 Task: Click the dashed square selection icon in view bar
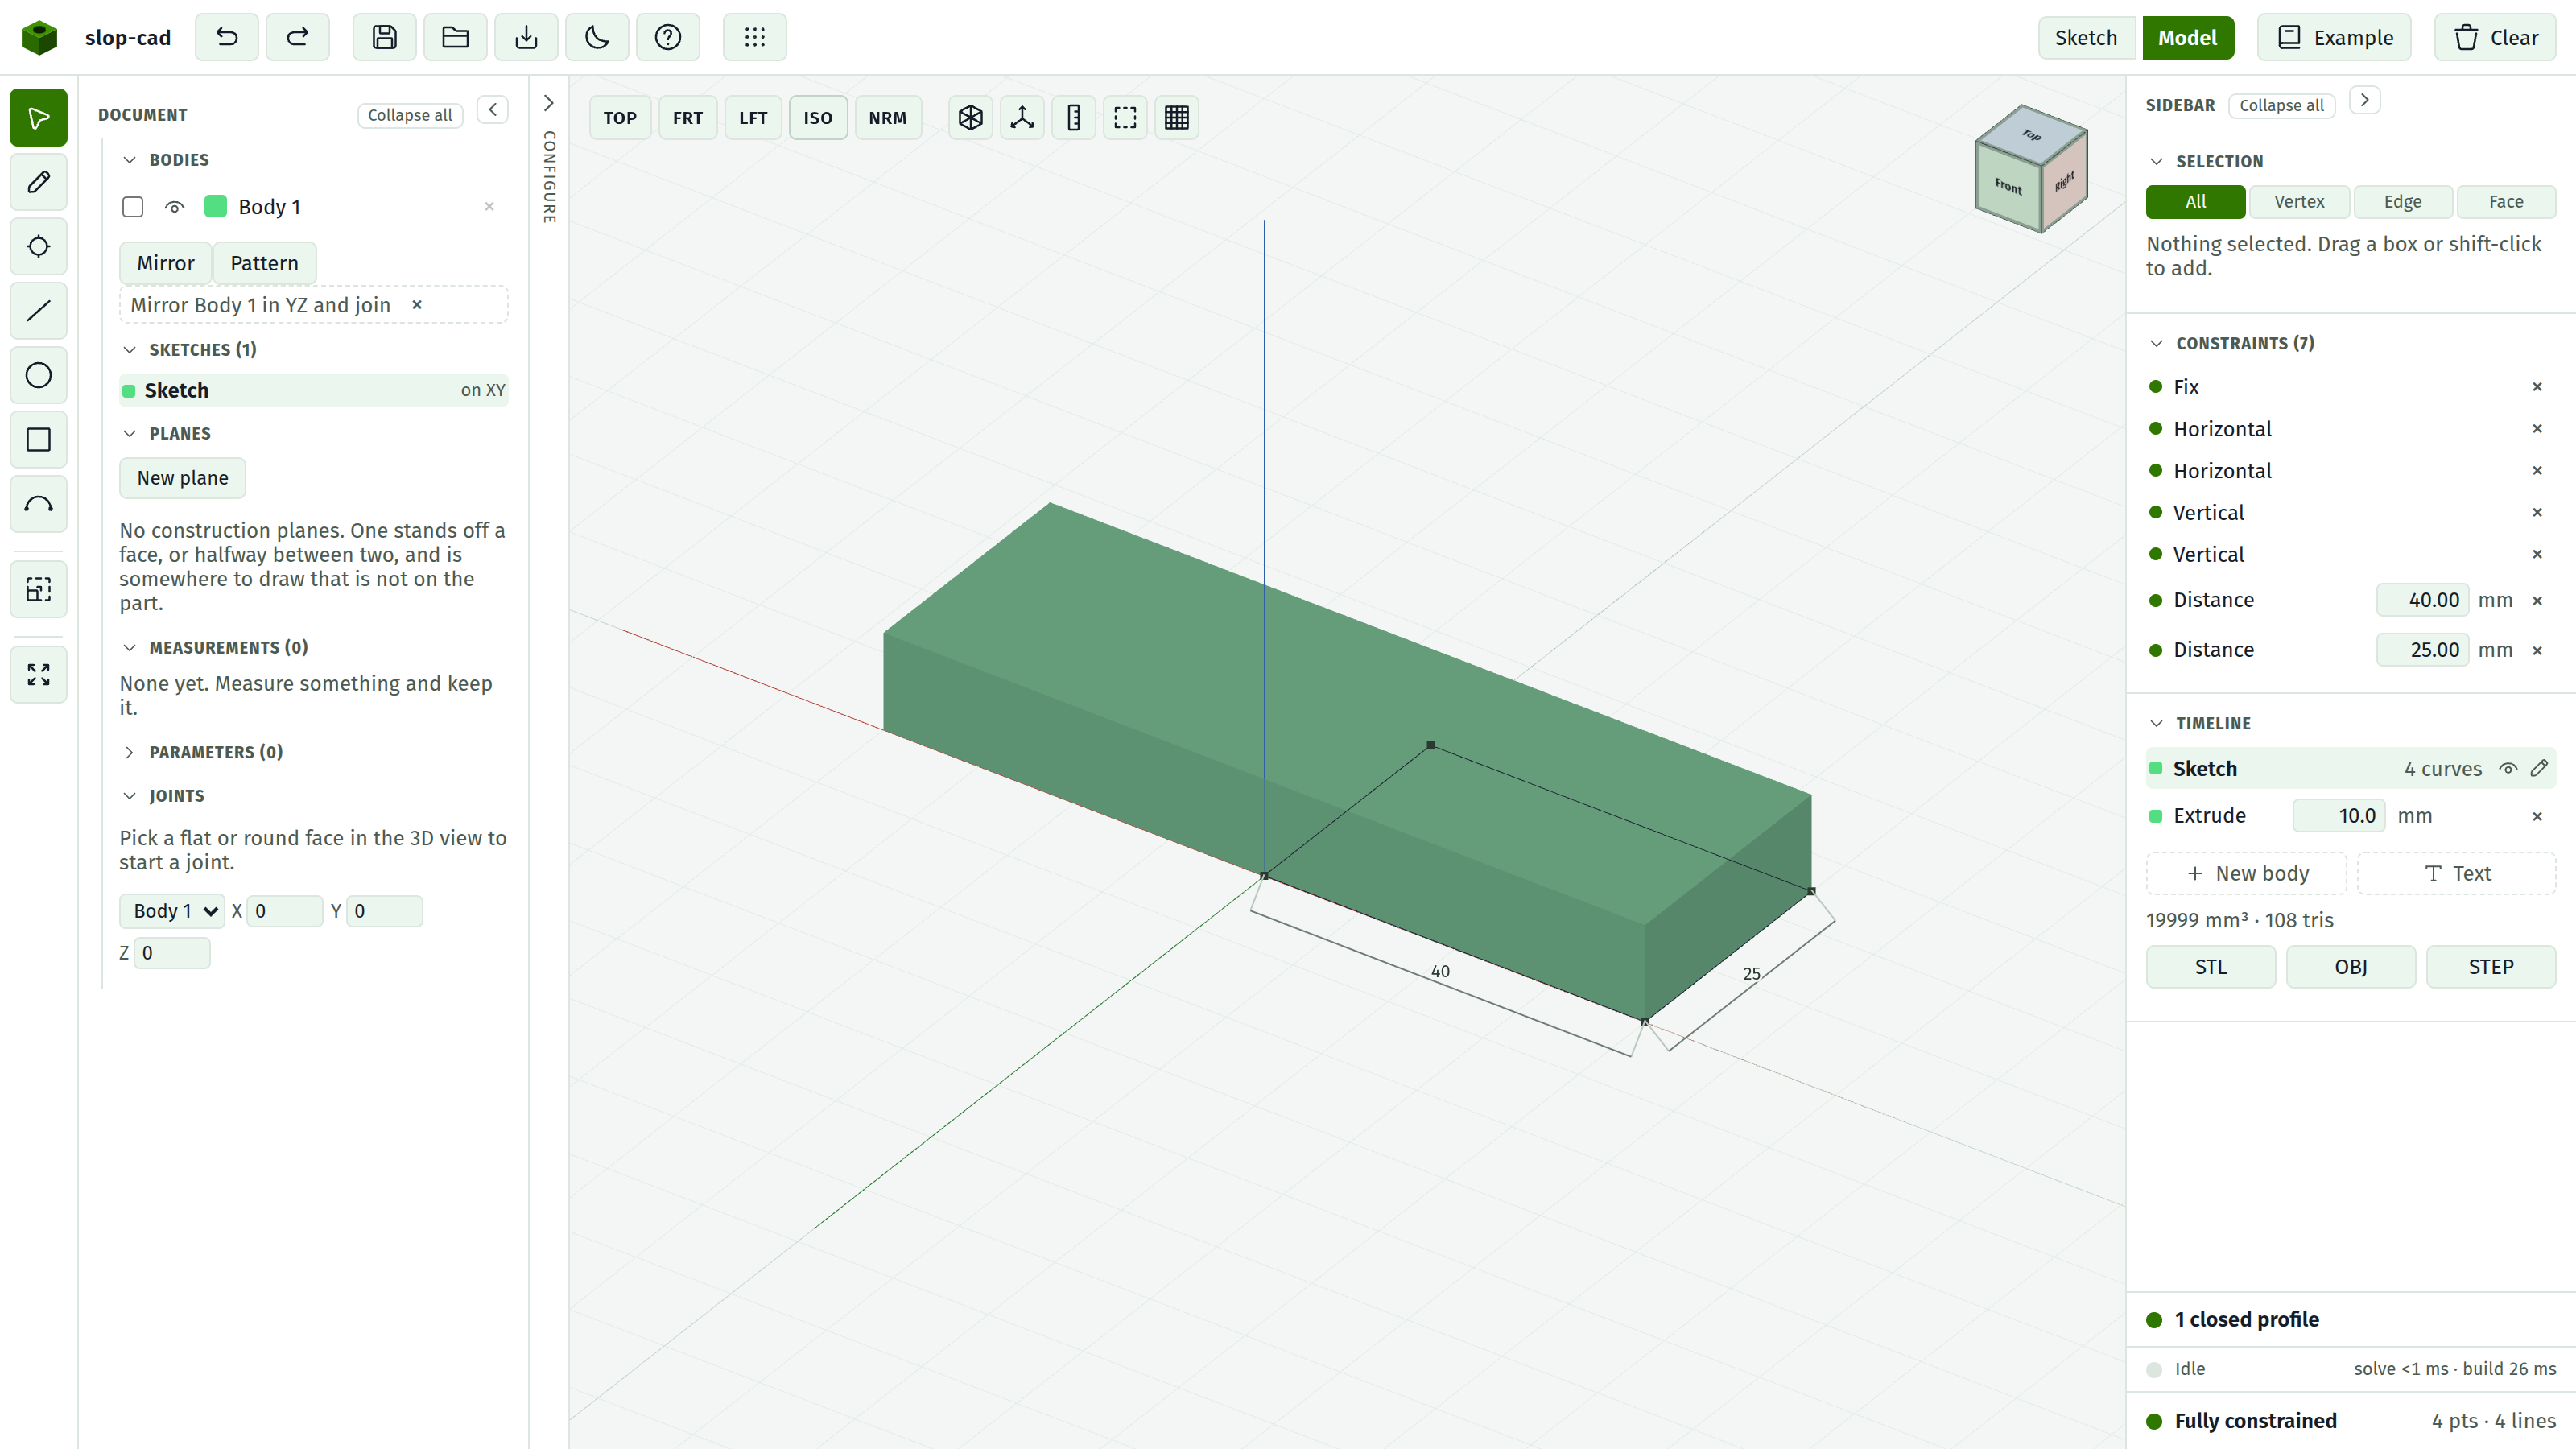1125,117
